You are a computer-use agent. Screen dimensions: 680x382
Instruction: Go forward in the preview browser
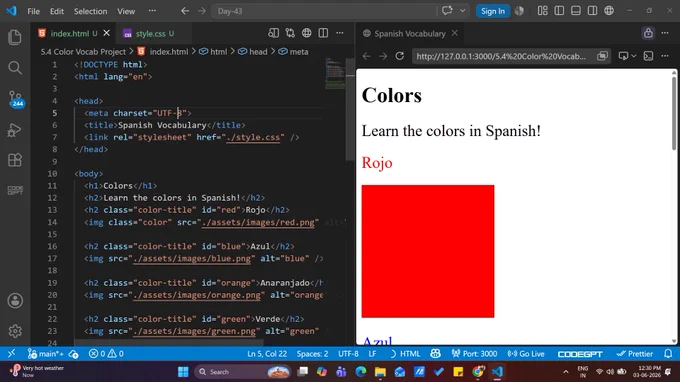383,56
